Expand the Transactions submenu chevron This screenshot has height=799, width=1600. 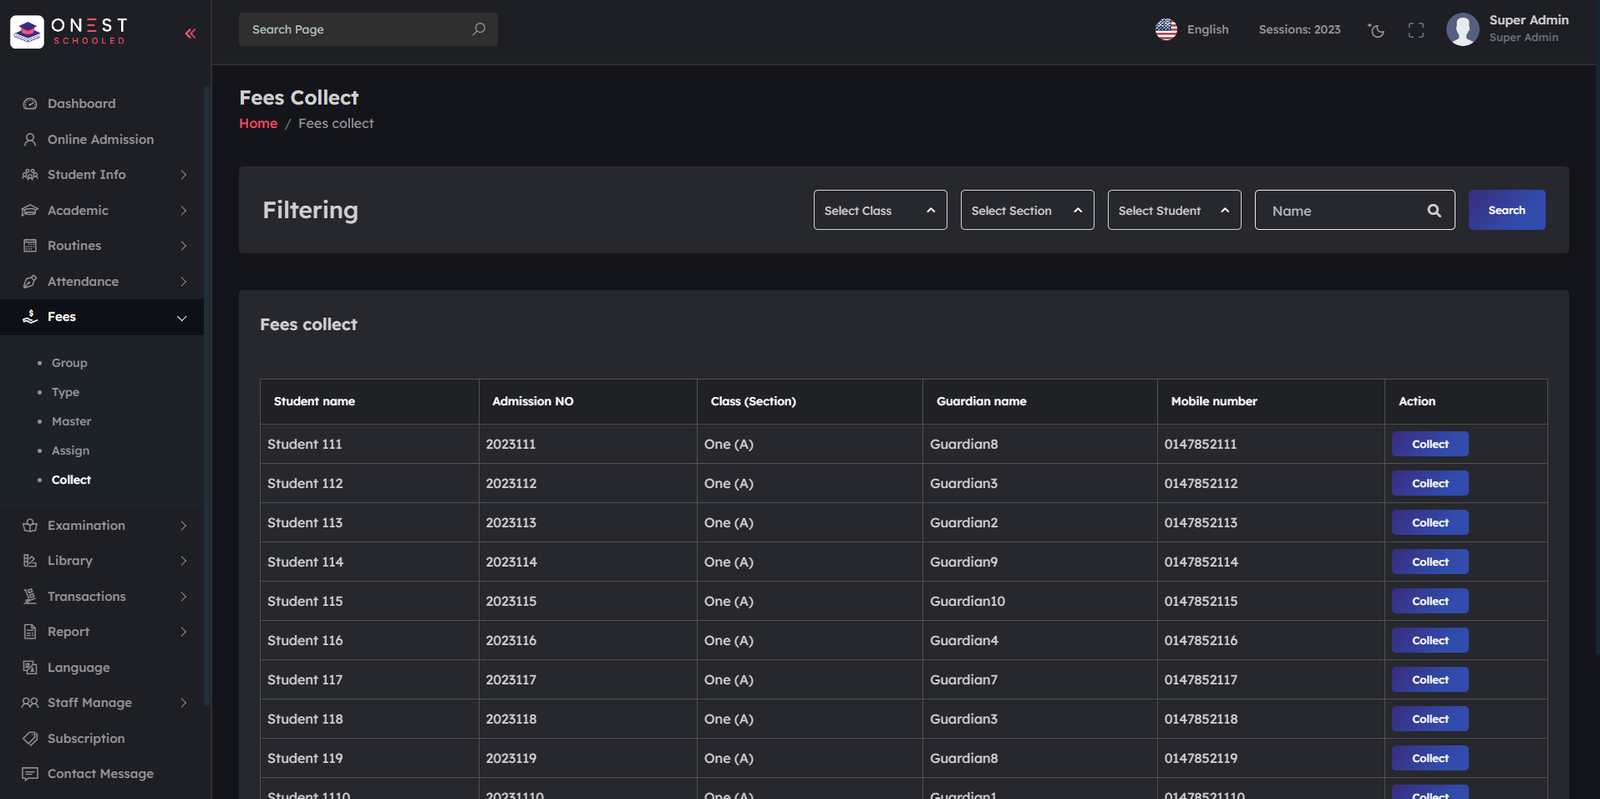point(183,597)
